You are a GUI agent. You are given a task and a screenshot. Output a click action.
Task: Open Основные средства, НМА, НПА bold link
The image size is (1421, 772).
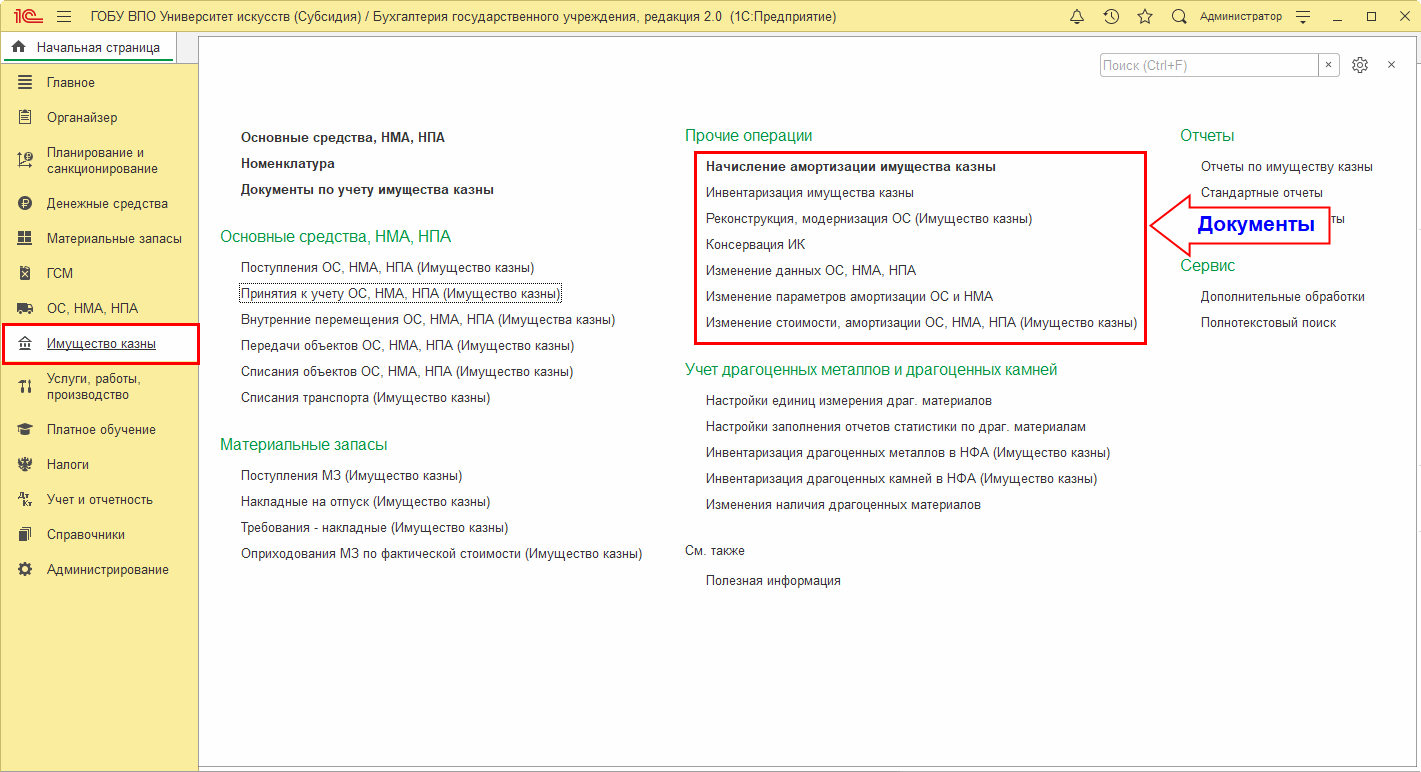point(343,137)
